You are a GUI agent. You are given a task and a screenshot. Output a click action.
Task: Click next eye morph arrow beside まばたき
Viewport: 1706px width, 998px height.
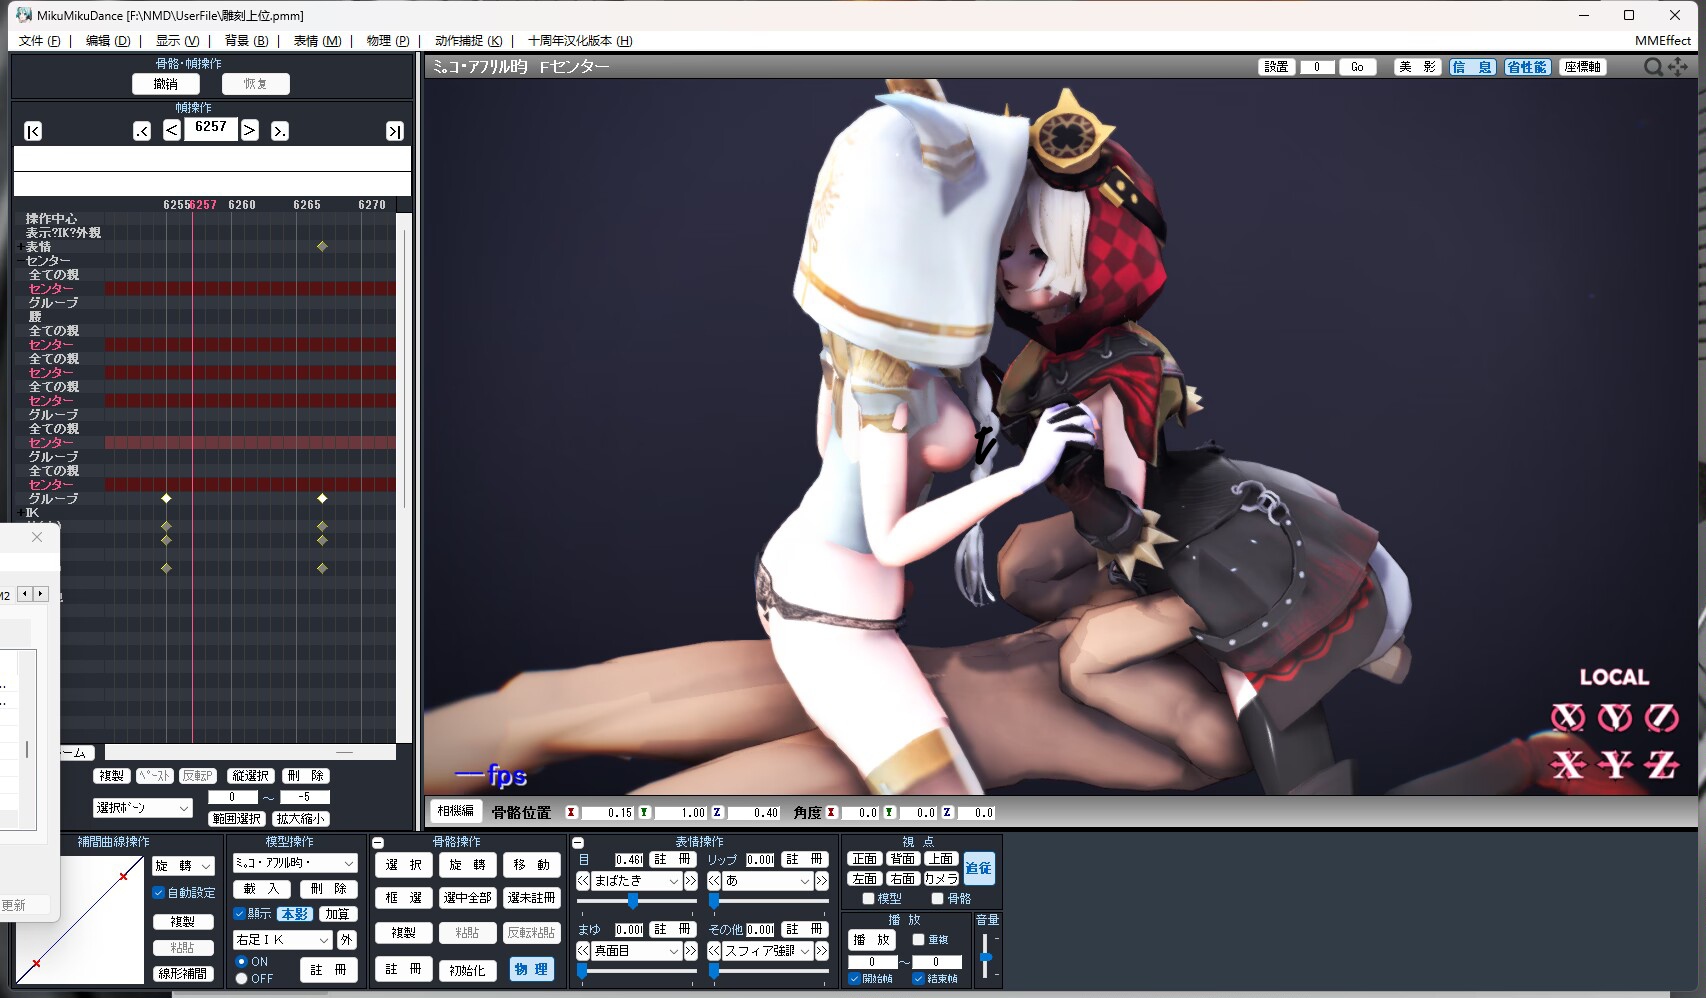pos(691,881)
